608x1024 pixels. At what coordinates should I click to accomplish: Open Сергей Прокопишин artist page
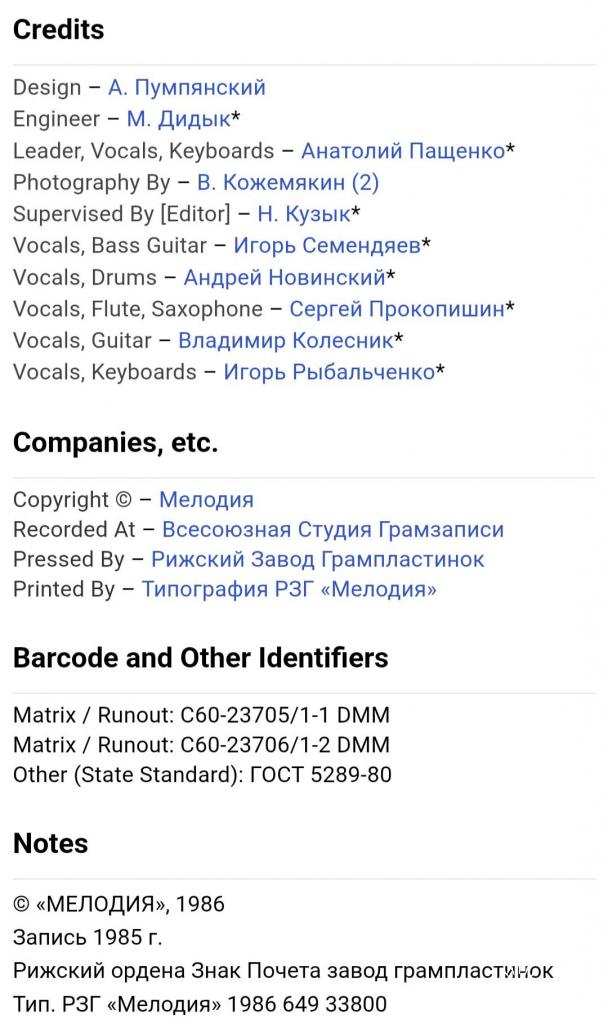click(397, 309)
